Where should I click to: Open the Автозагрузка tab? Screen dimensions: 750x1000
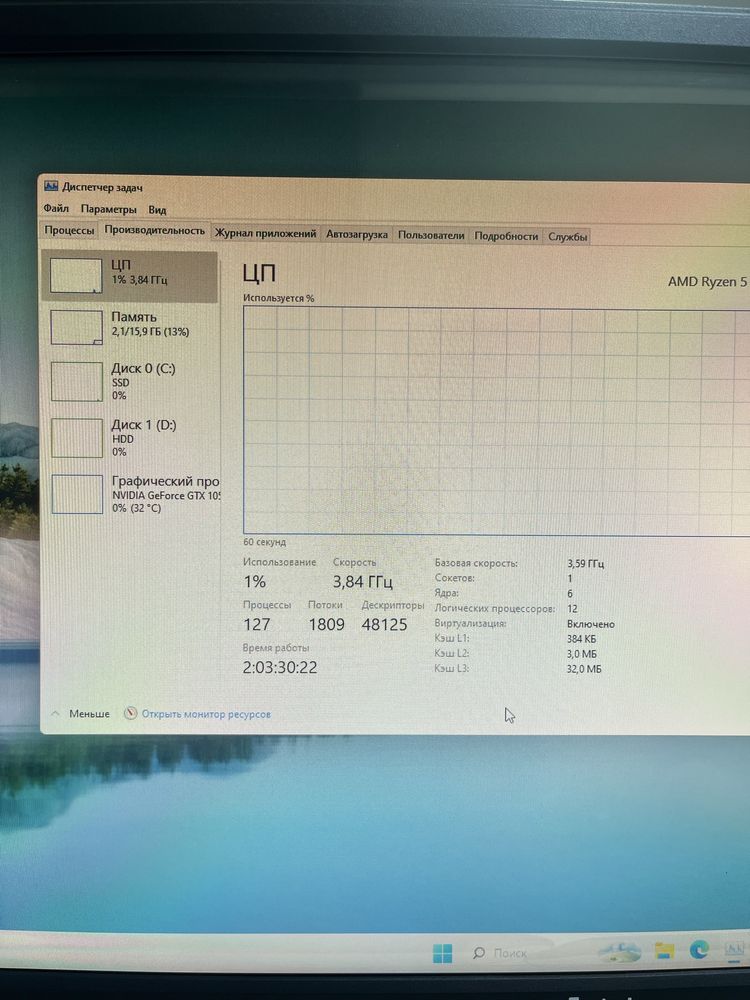(x=357, y=234)
